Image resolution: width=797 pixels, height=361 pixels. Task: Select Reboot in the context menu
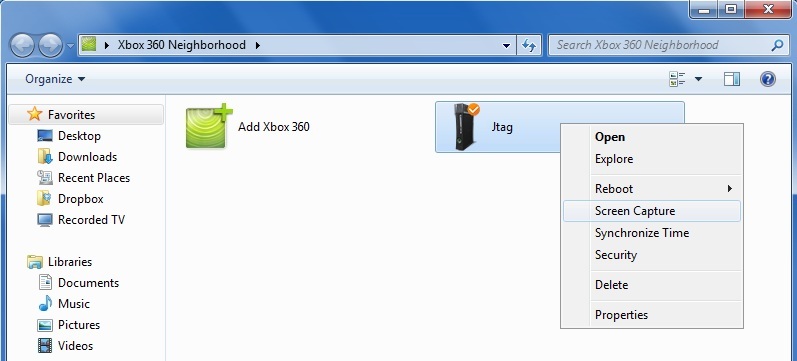(652, 189)
